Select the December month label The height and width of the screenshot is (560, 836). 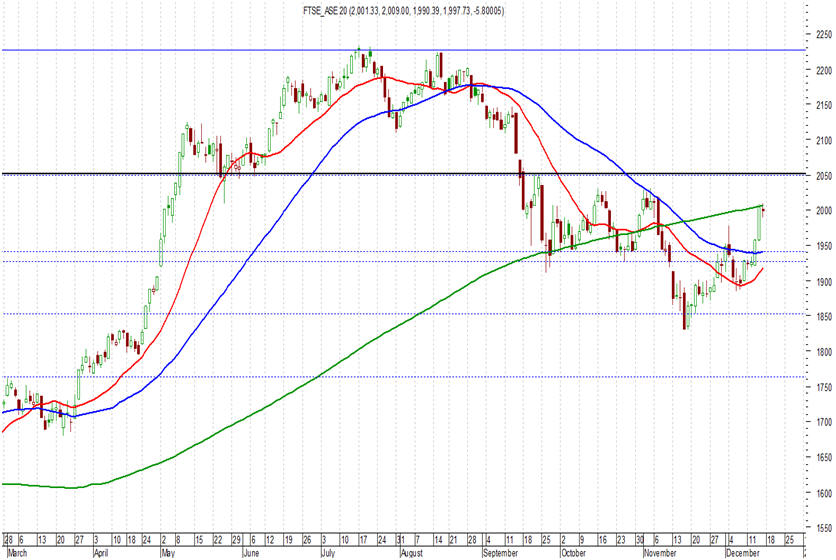[743, 553]
